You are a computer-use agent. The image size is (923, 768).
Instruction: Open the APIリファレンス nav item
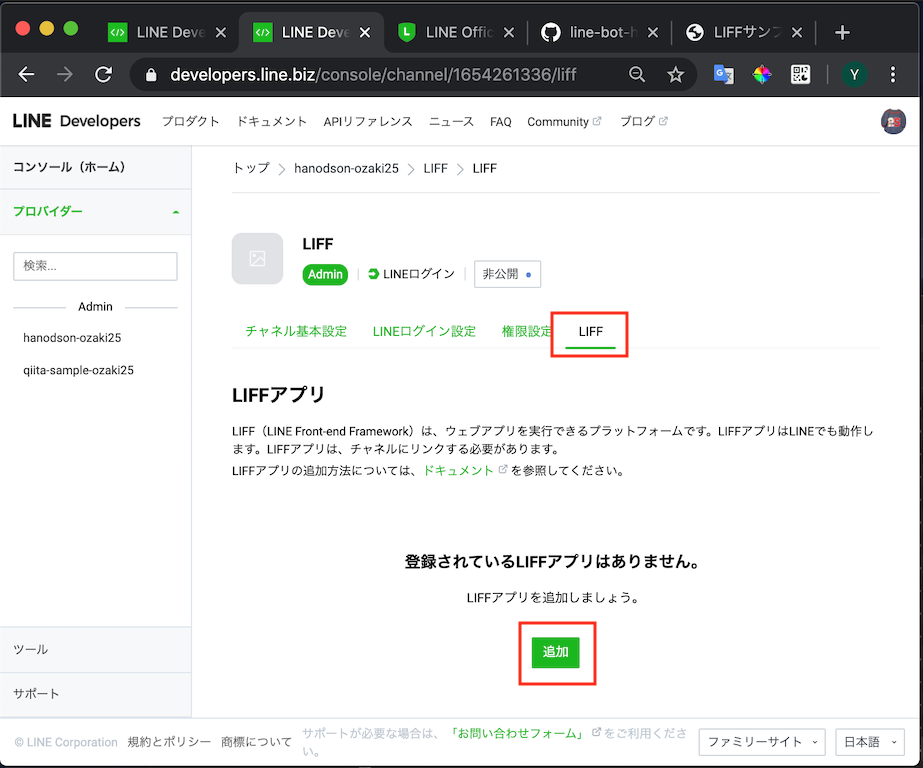(368, 122)
